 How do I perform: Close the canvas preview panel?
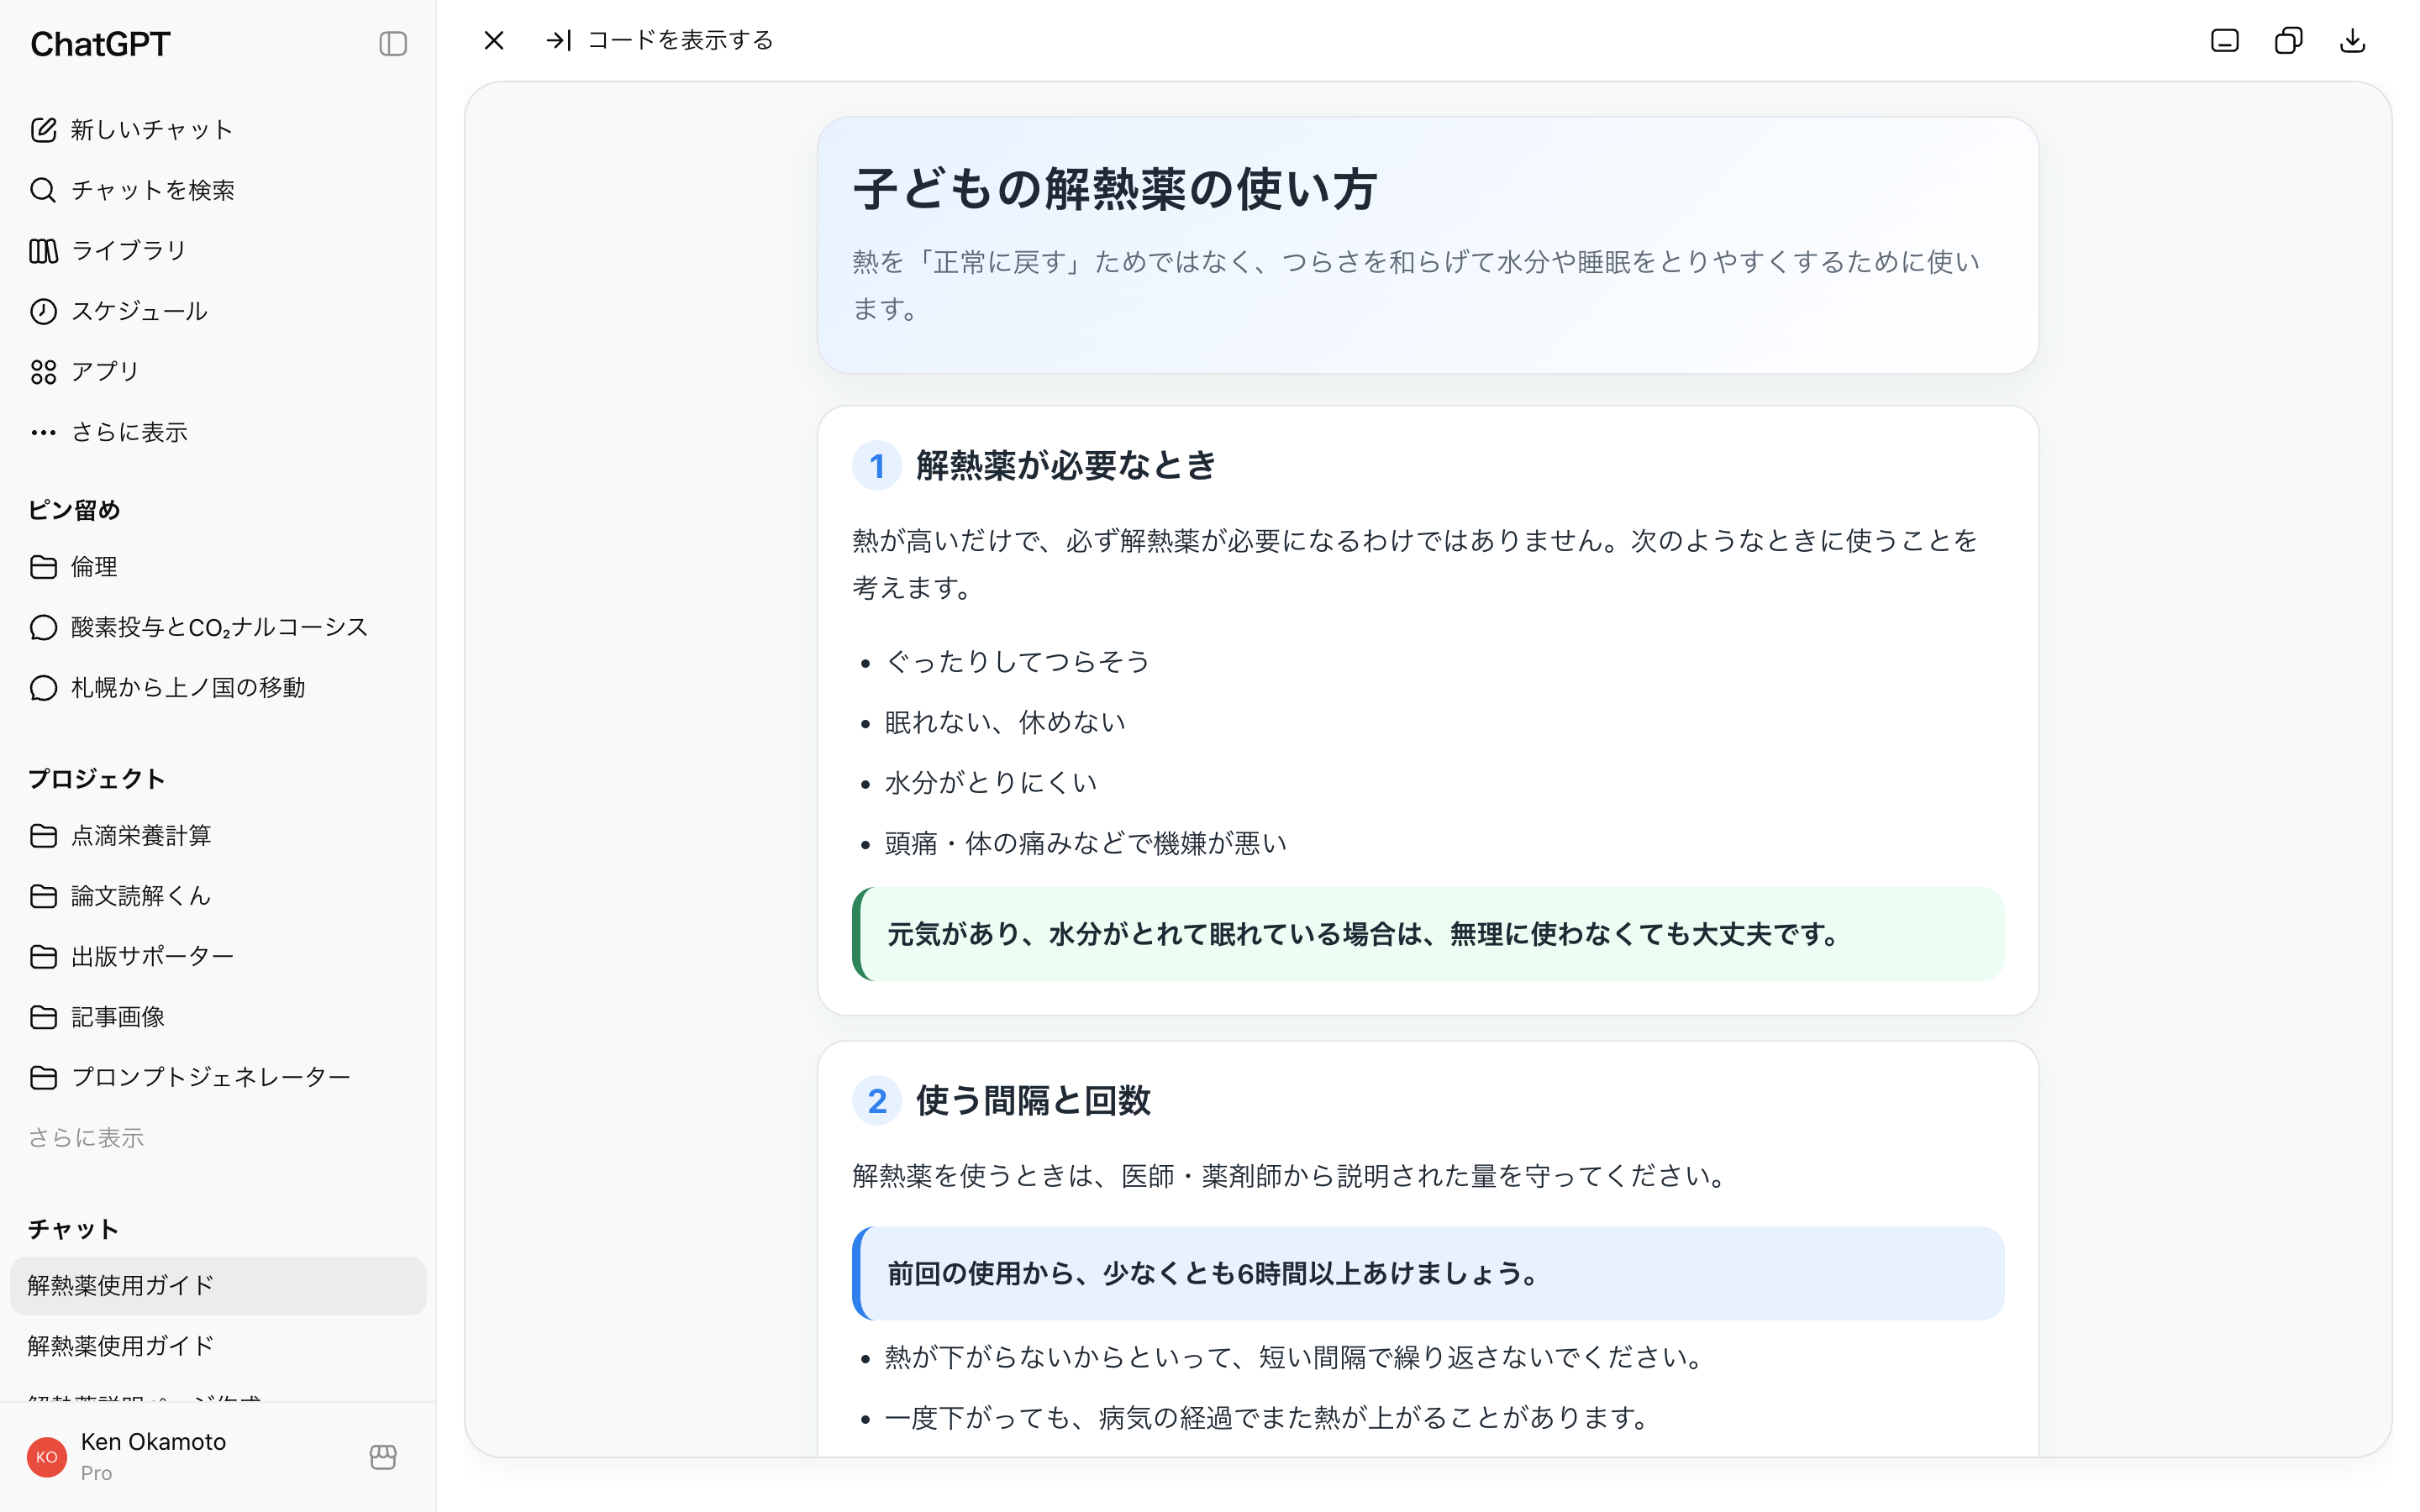pos(494,40)
